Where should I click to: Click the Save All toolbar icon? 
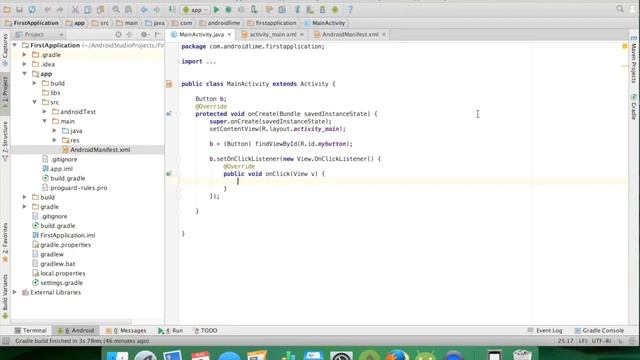click(x=19, y=9)
